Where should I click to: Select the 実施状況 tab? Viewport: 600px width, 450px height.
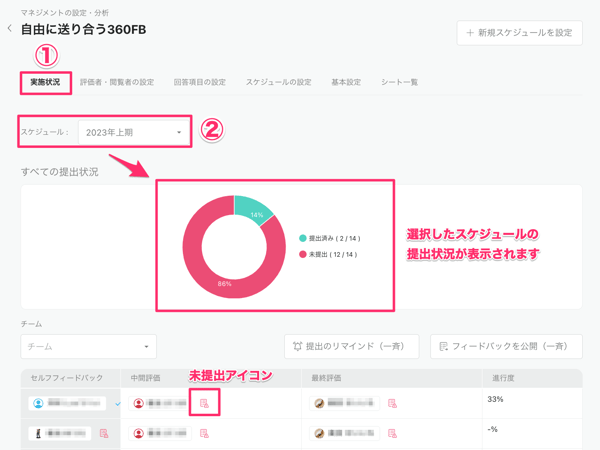point(45,82)
